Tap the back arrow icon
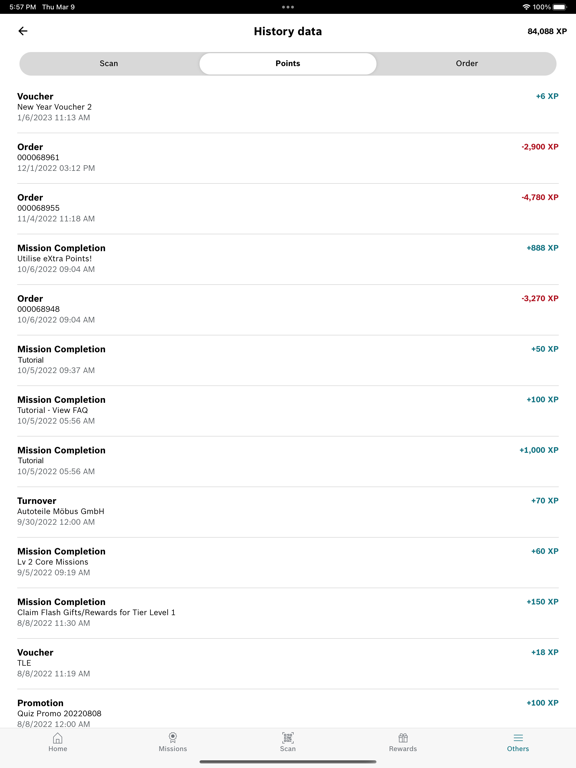This screenshot has height=768, width=576. tap(23, 31)
